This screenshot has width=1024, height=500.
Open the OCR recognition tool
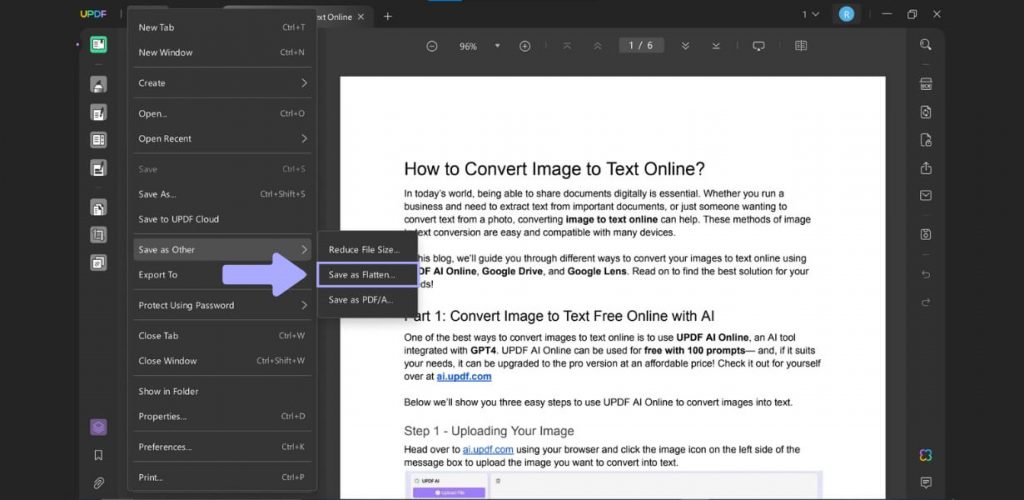[x=926, y=84]
